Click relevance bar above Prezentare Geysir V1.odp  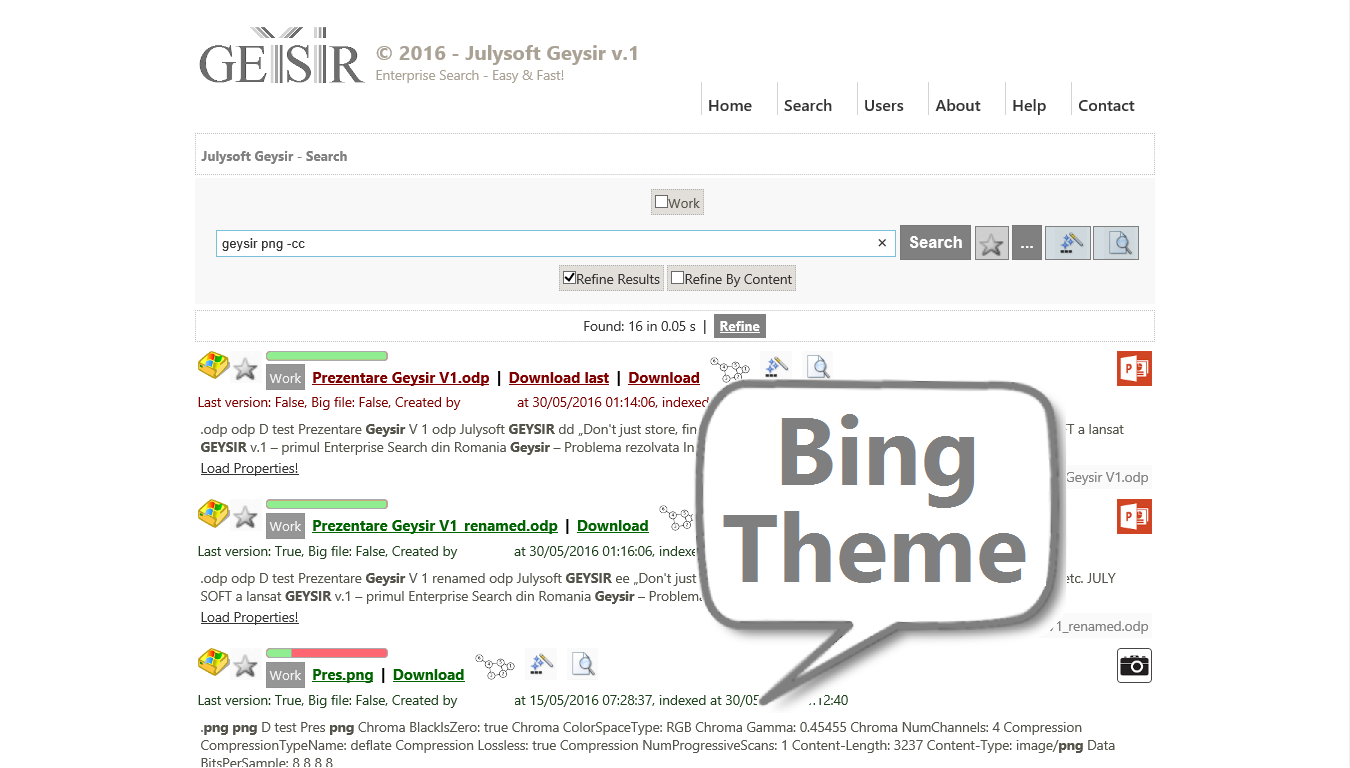327,356
